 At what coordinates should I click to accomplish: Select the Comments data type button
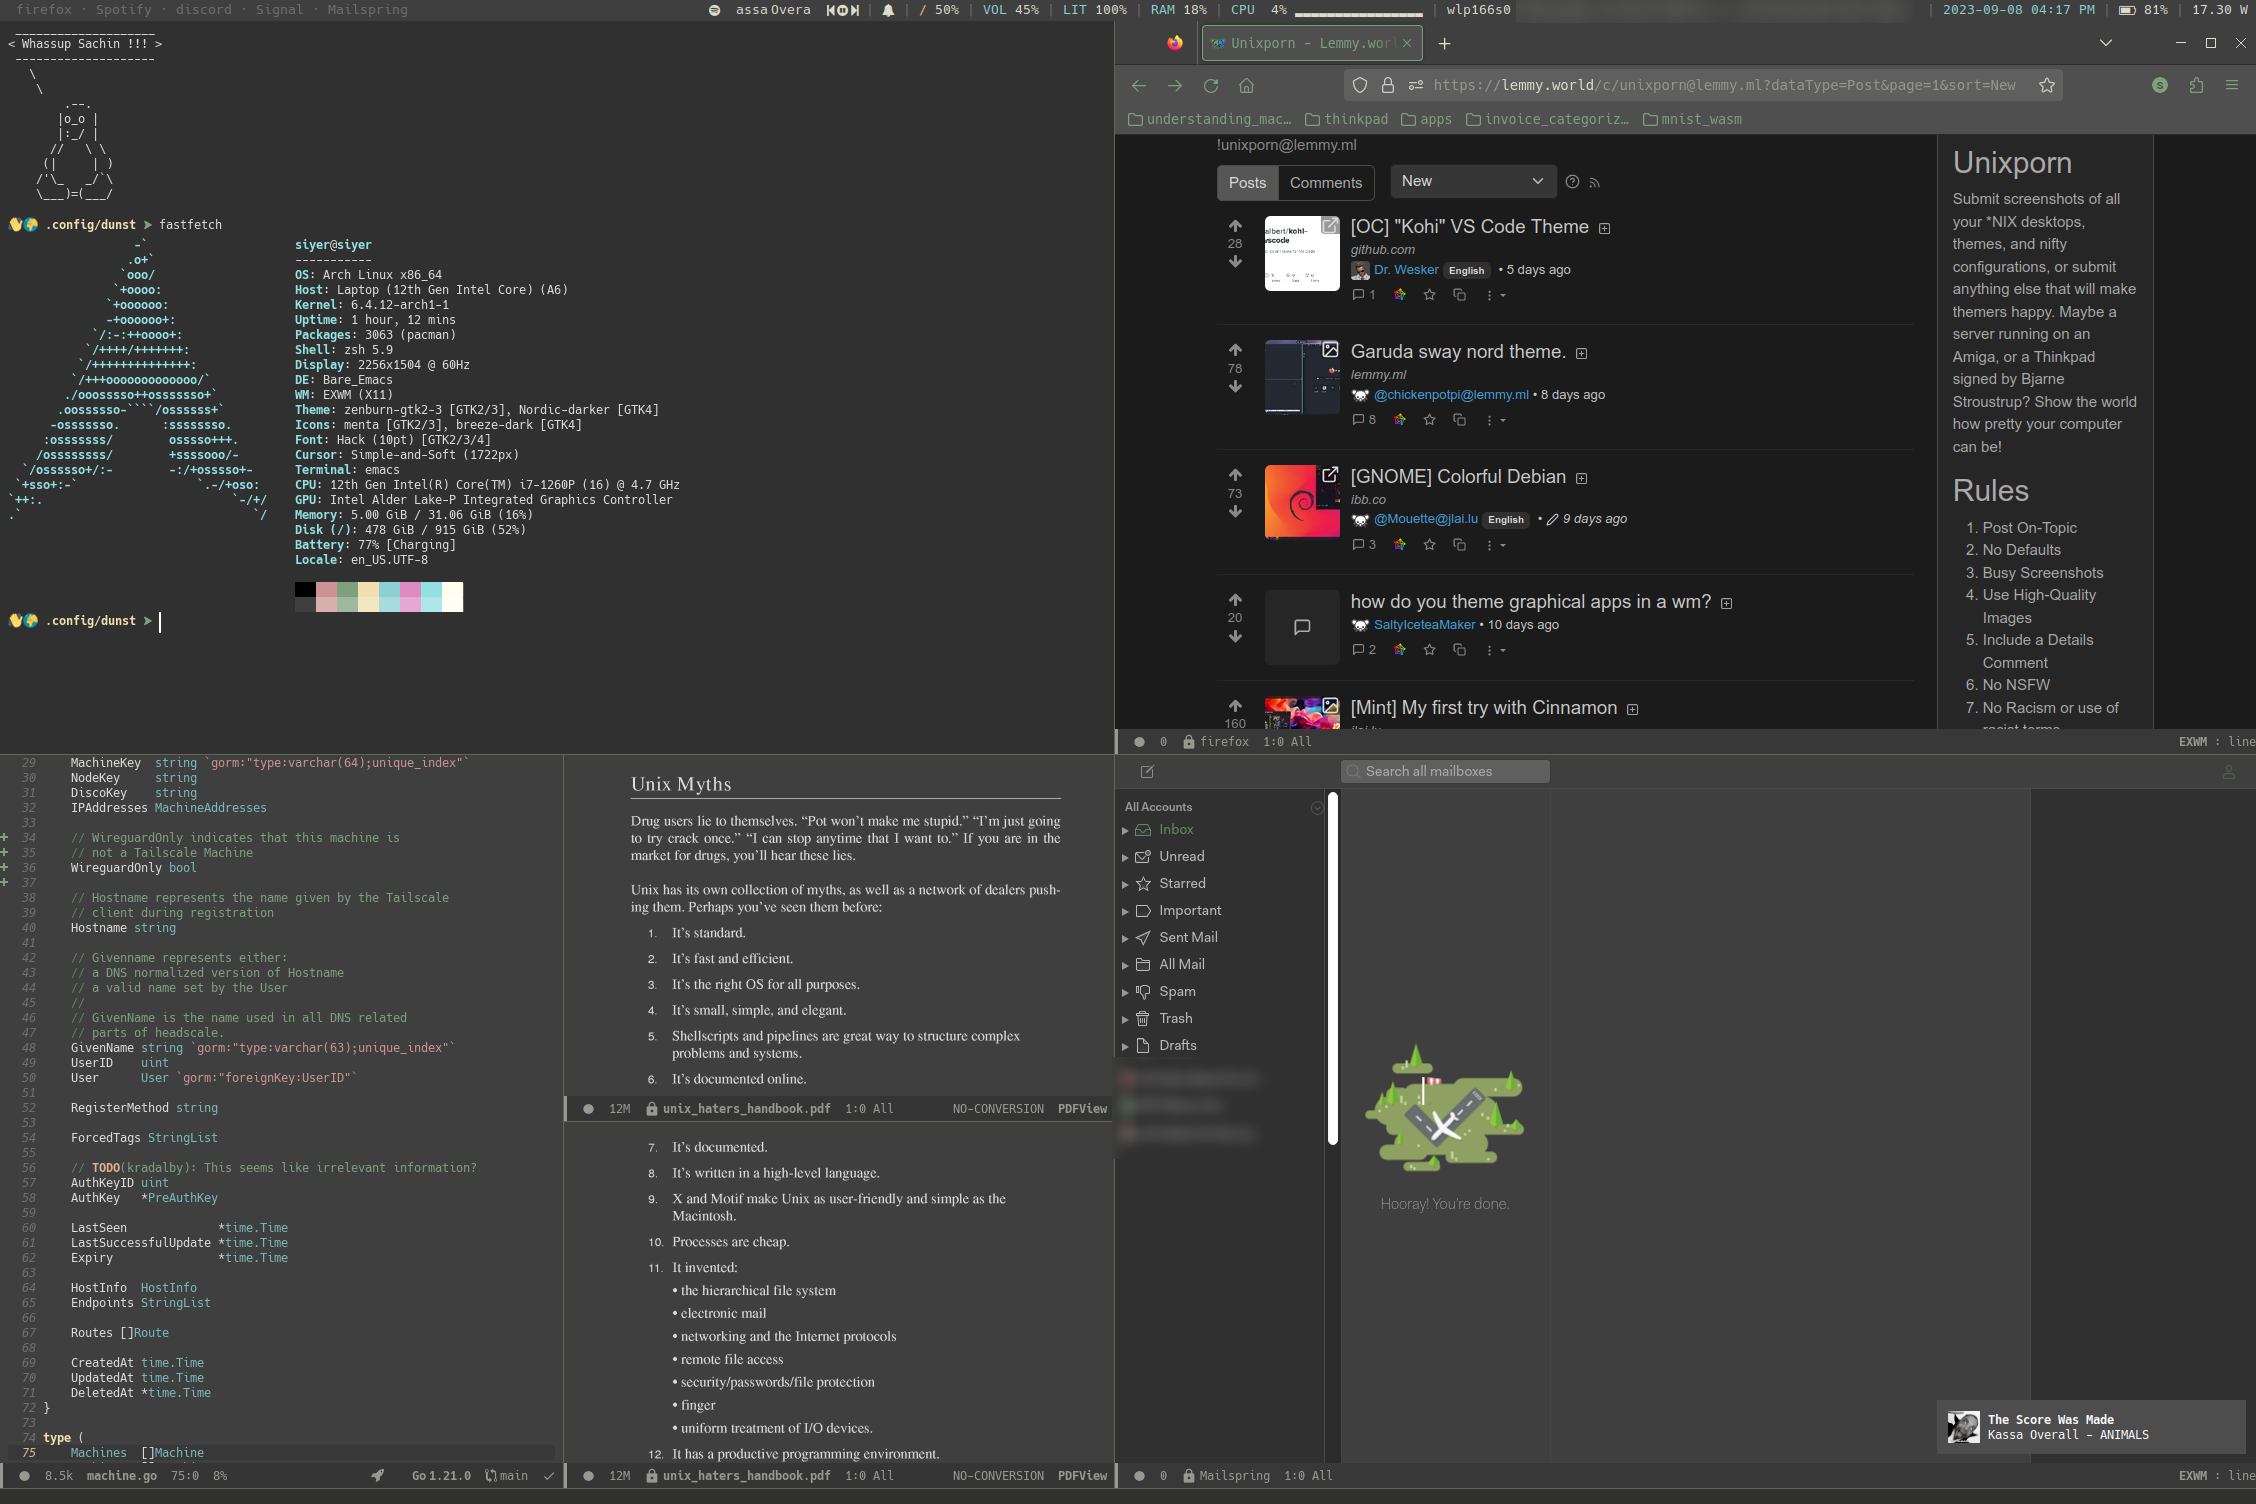1325,183
